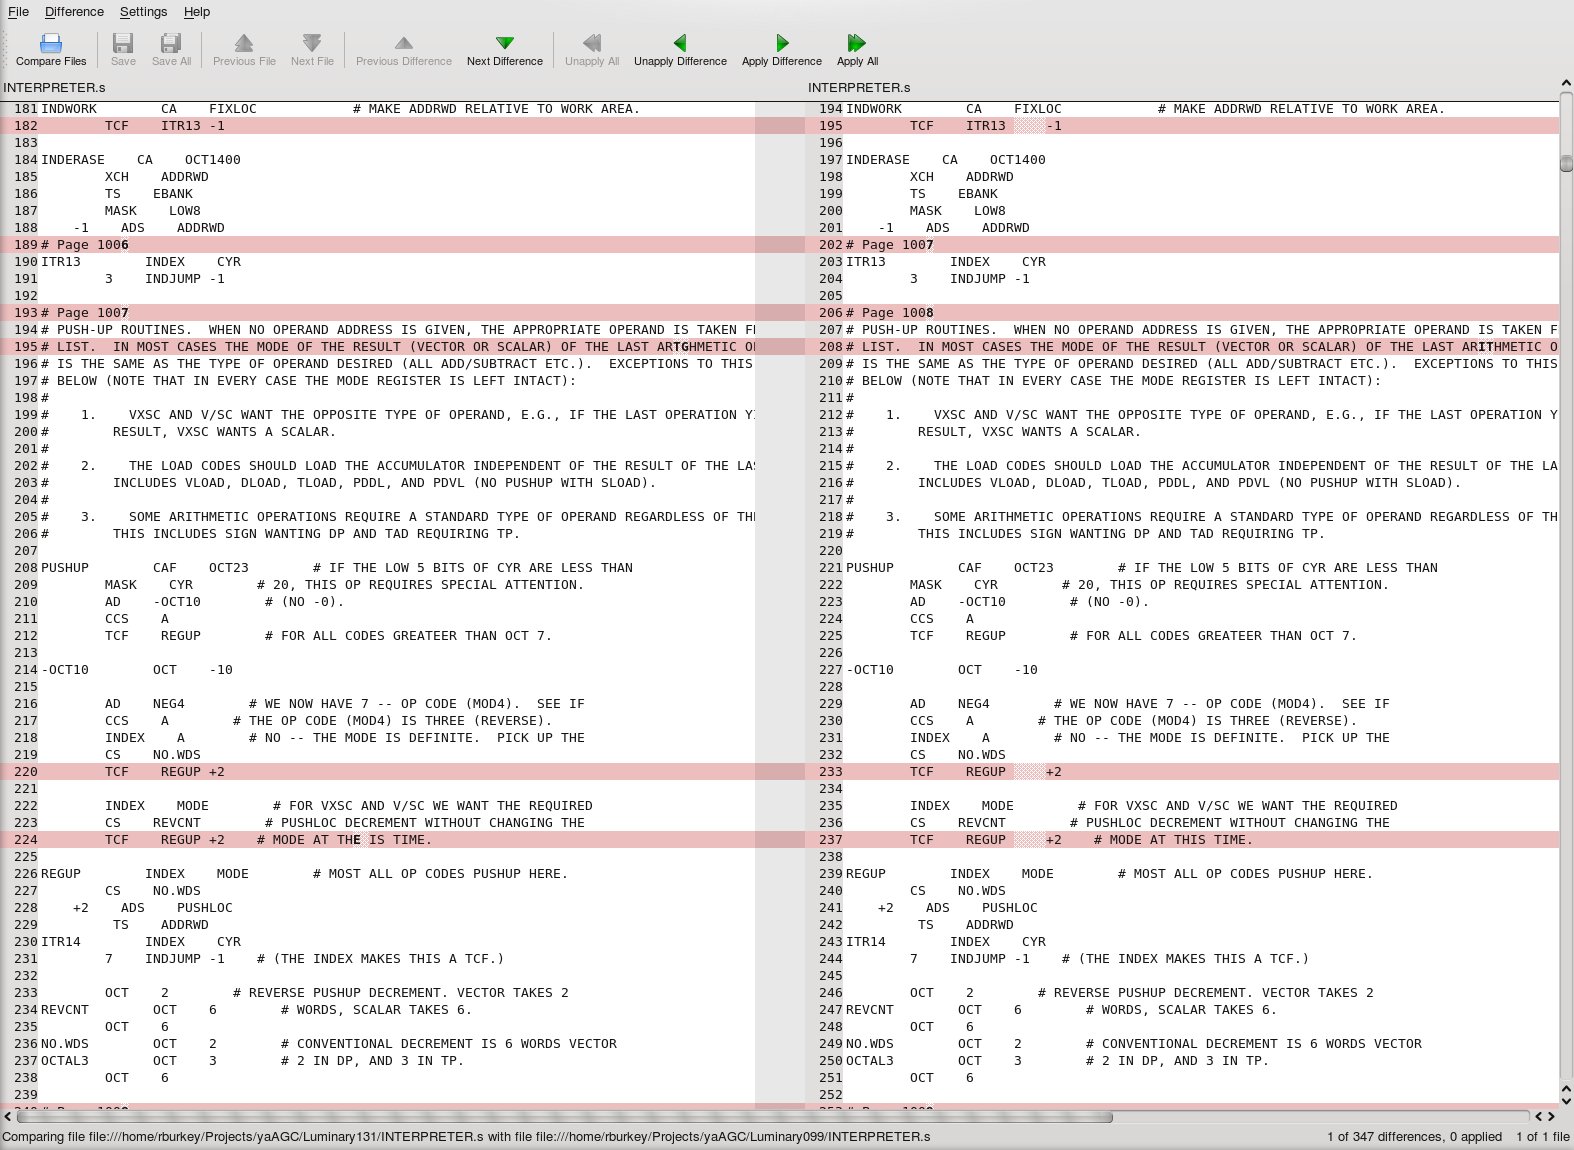
Task: Open the Settings menu
Action: pos(143,12)
